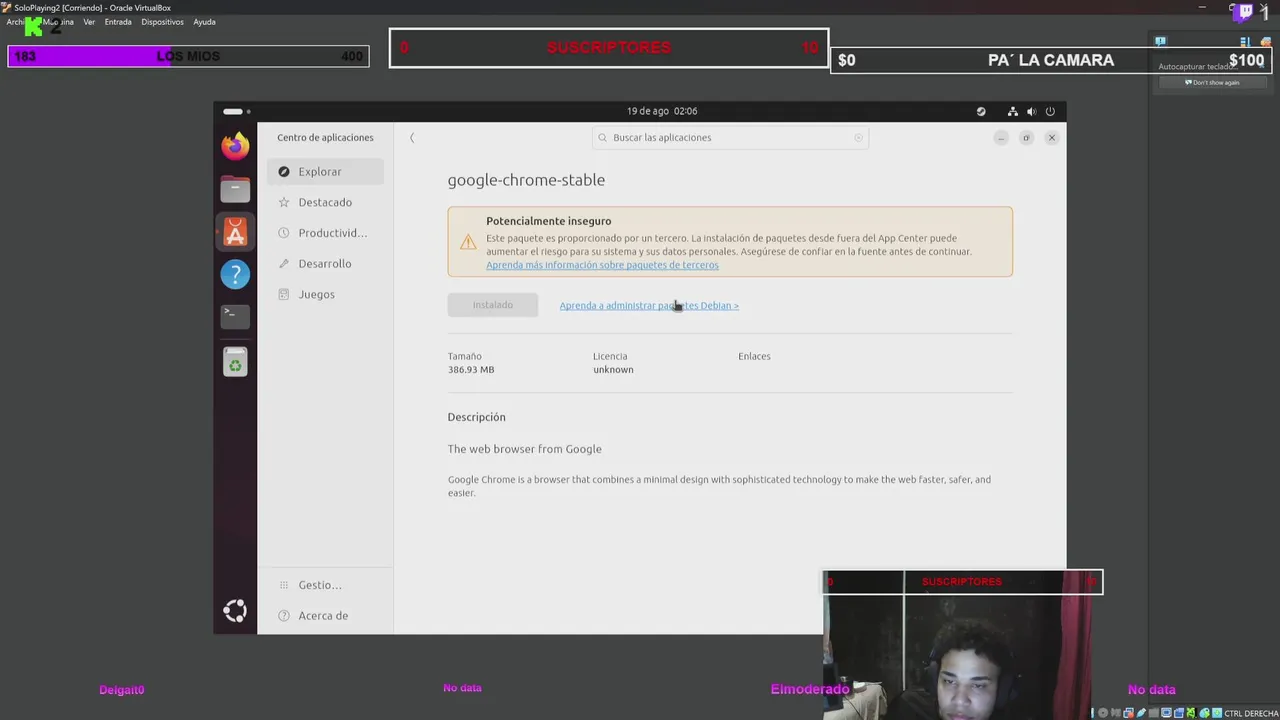Click the google-chrome-stable title
Image resolution: width=1280 pixels, height=720 pixels.
pyautogui.click(x=526, y=180)
